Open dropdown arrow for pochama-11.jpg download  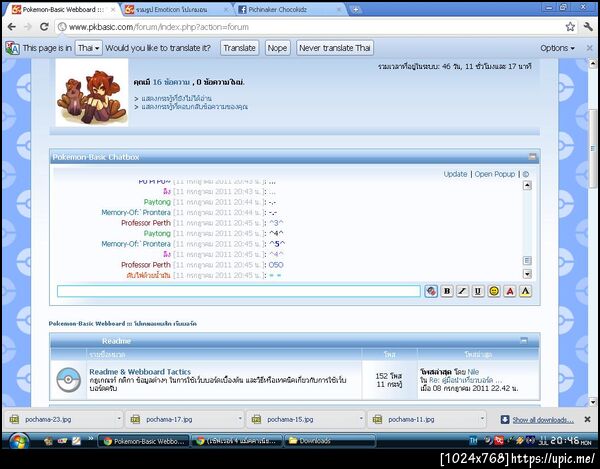coord(482,419)
